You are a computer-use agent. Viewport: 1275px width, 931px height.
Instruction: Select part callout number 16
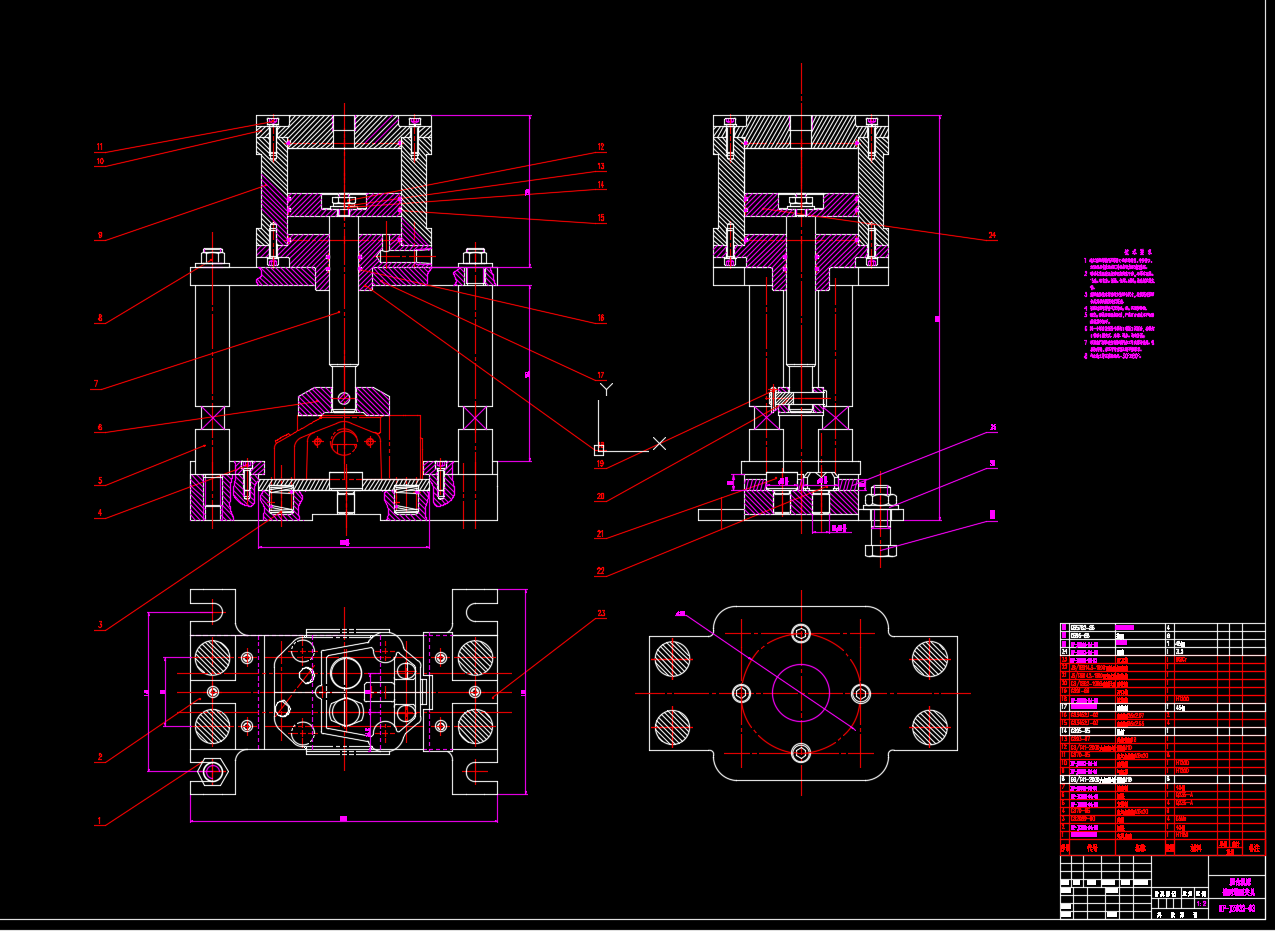(x=601, y=318)
